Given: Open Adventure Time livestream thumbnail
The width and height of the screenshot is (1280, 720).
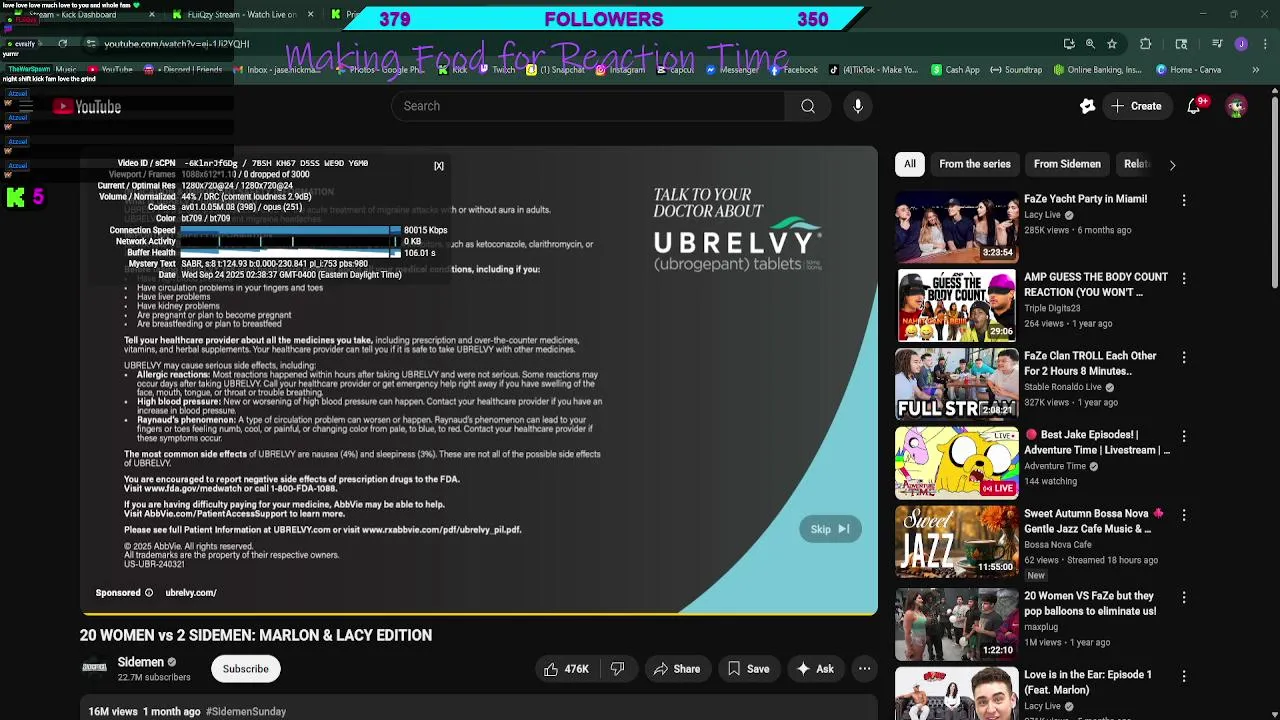Looking at the screenshot, I should (956, 463).
